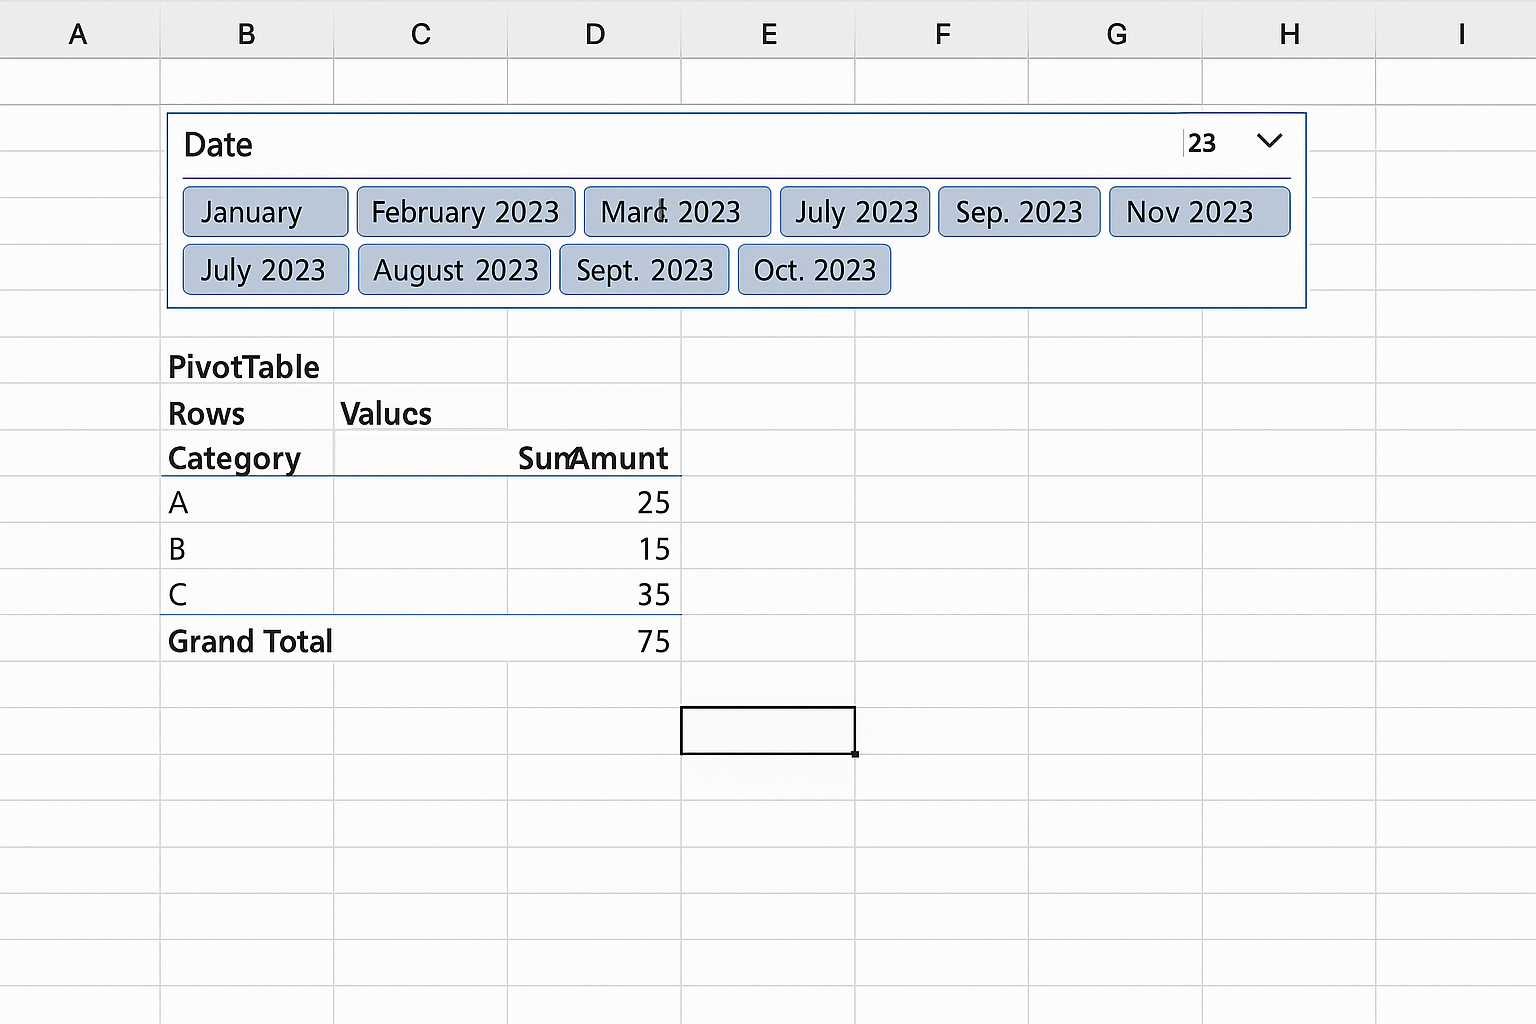Select July 2023 button next to August 2023
Image resolution: width=1536 pixels, height=1024 pixels.
pos(265,270)
